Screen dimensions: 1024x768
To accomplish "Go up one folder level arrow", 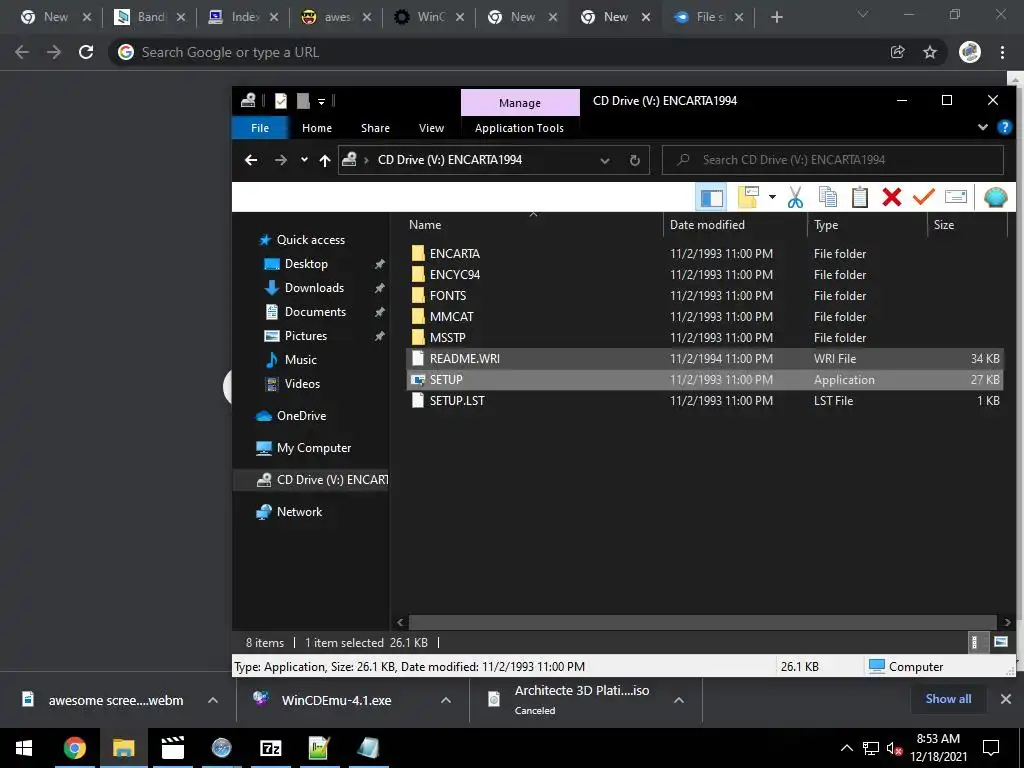I will (325, 160).
